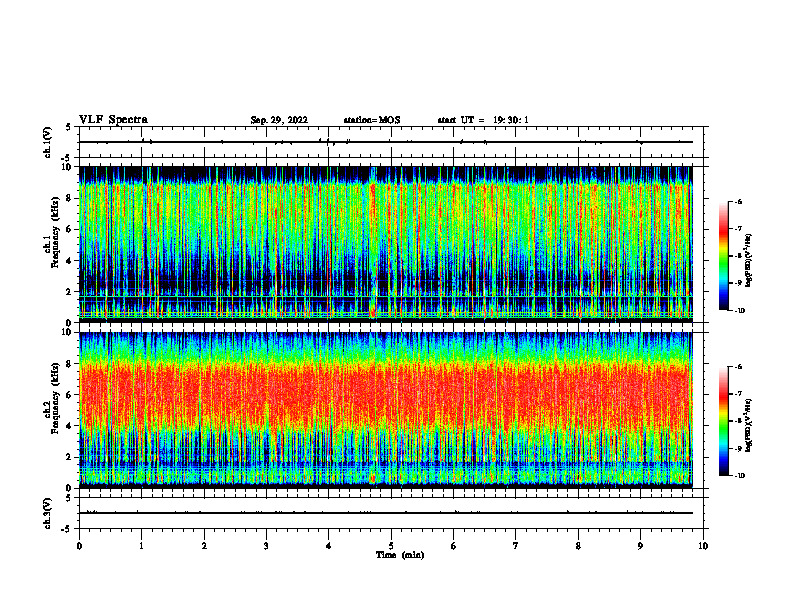The image size is (792, 612).
Task: Select the ch.1 spectrogram color bar
Action: pyautogui.click(x=723, y=256)
